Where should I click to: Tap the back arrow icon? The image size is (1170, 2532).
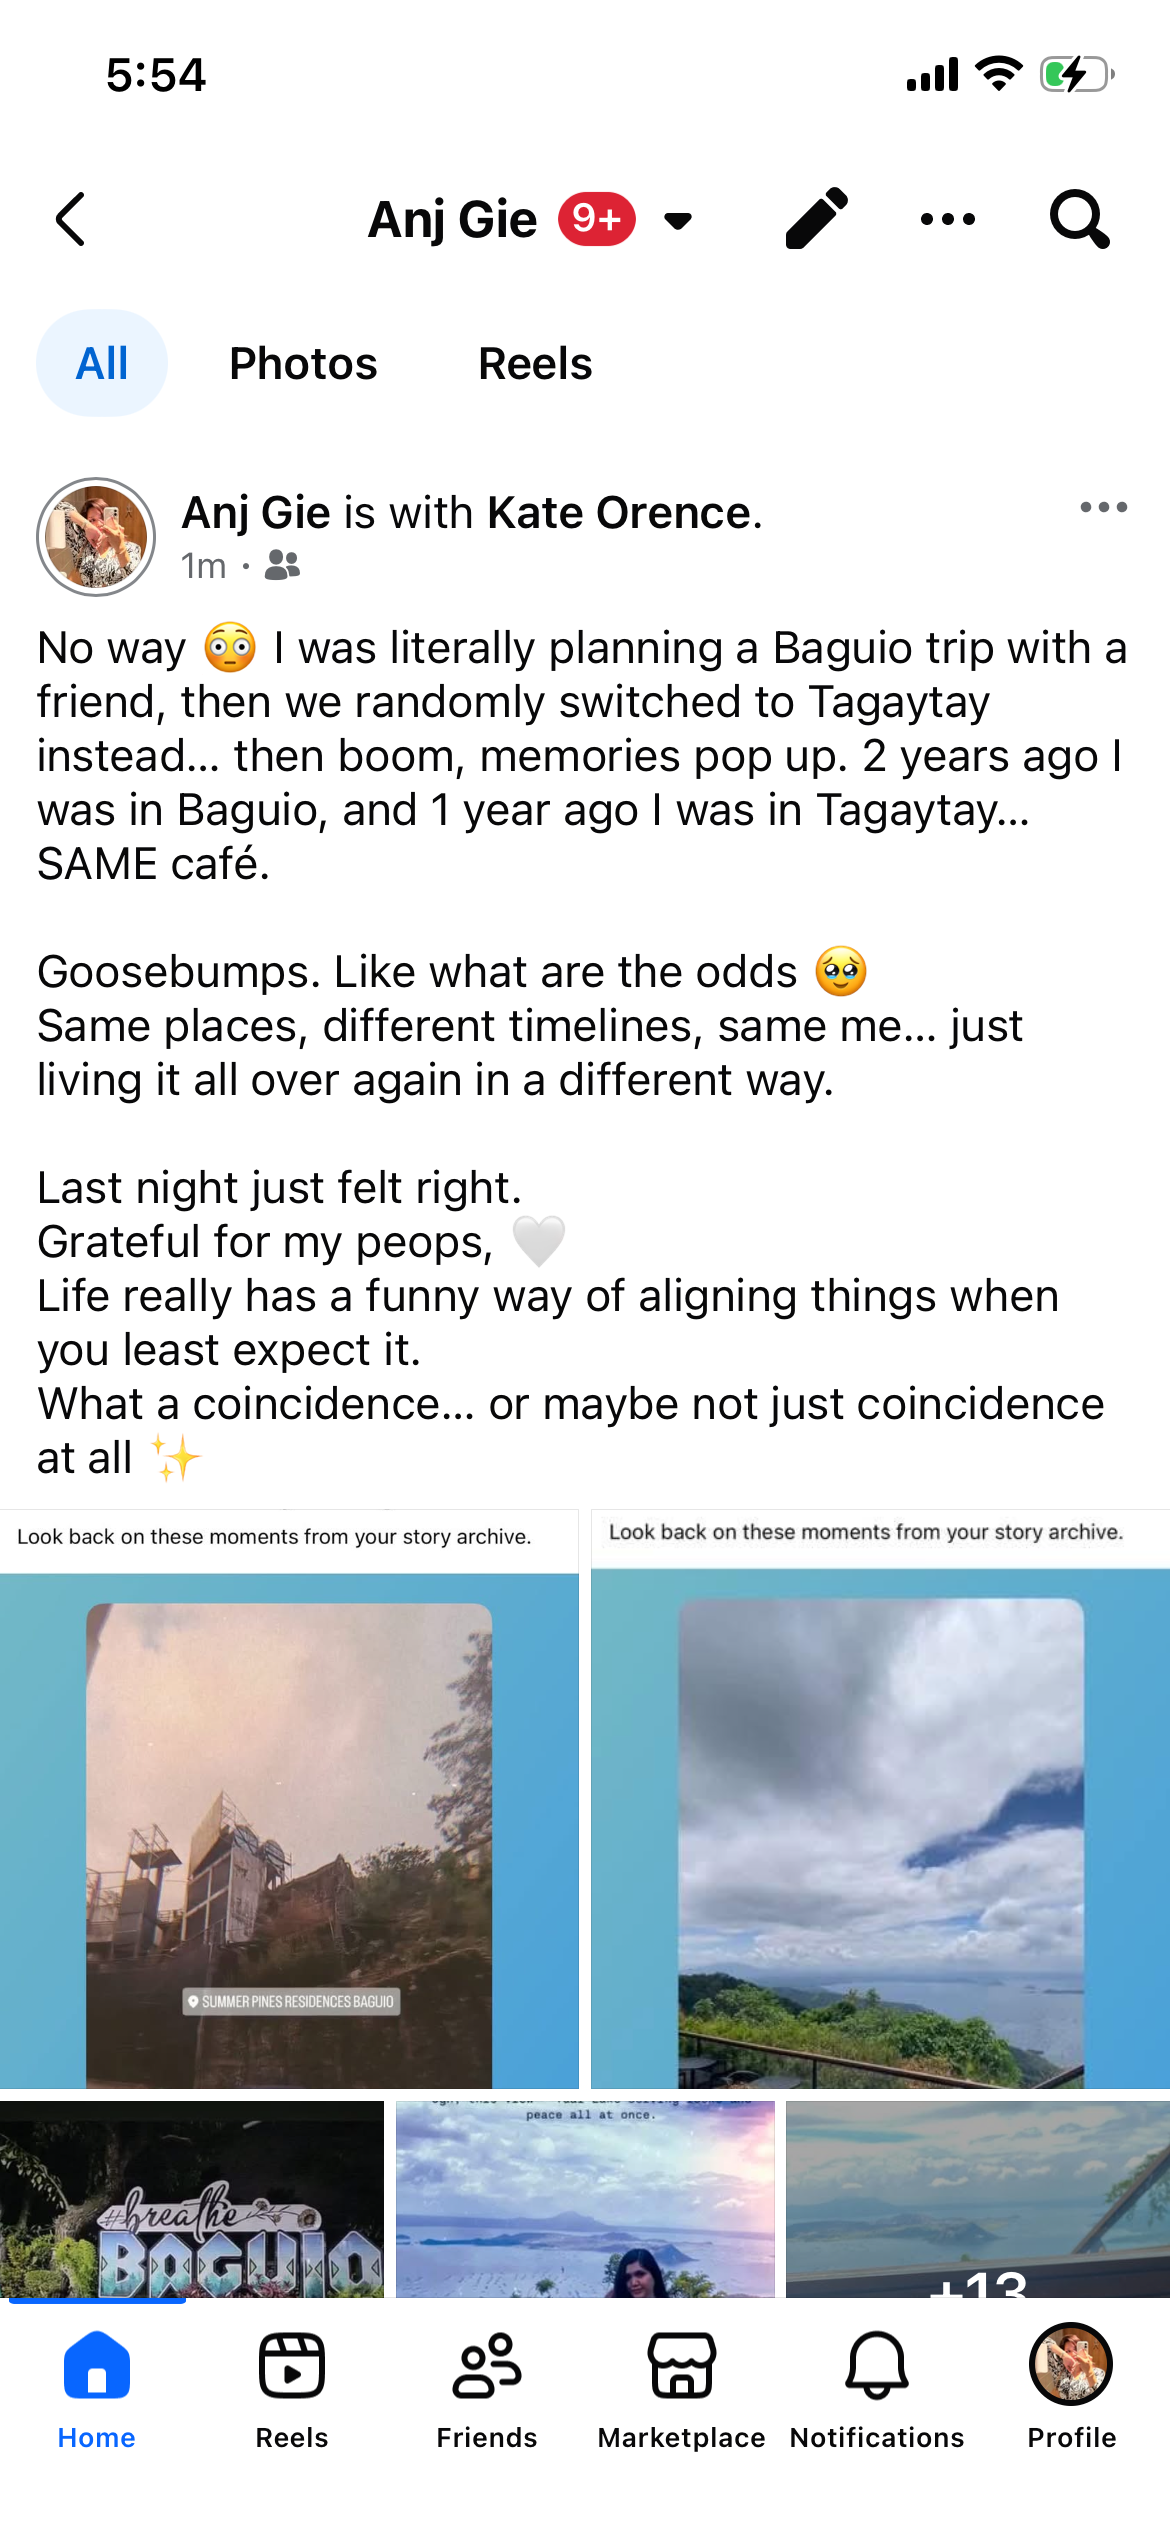click(x=71, y=219)
